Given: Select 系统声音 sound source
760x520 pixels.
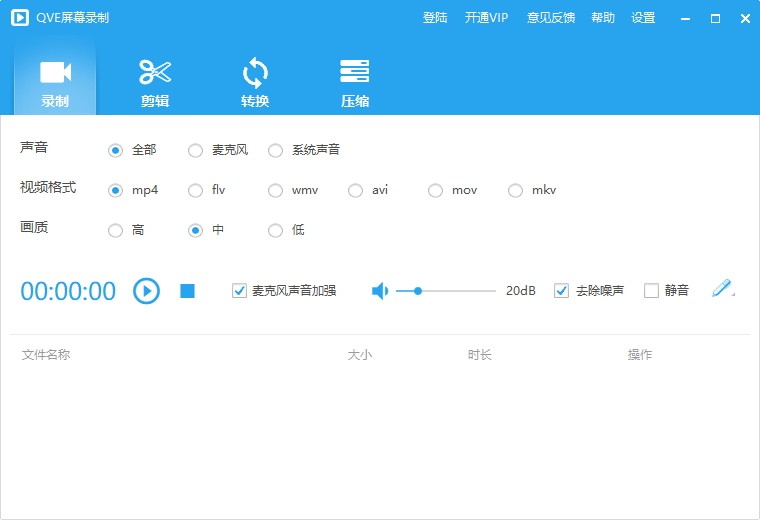Looking at the screenshot, I should coord(275,151).
